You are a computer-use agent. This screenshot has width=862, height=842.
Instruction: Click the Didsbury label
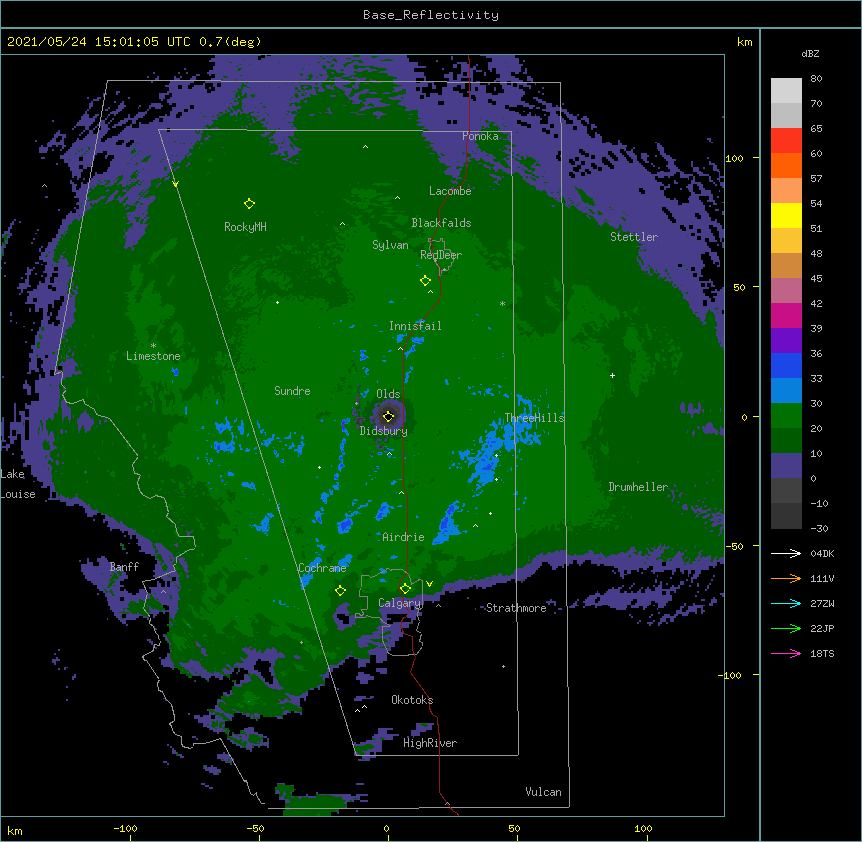point(384,431)
